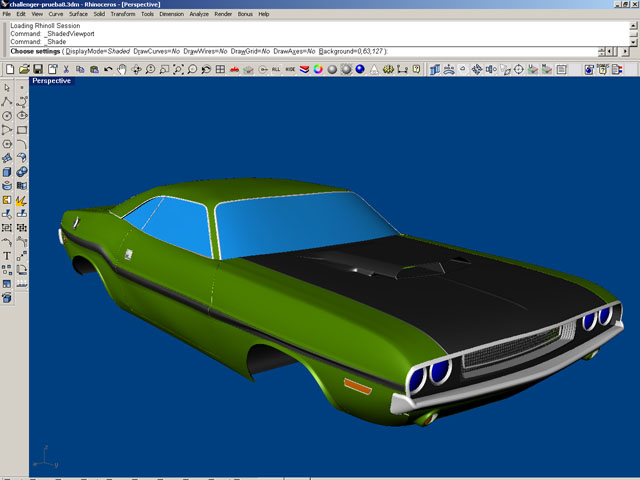Open the Layers dialog icon
The height and width of the screenshot is (480, 640).
tap(304, 69)
